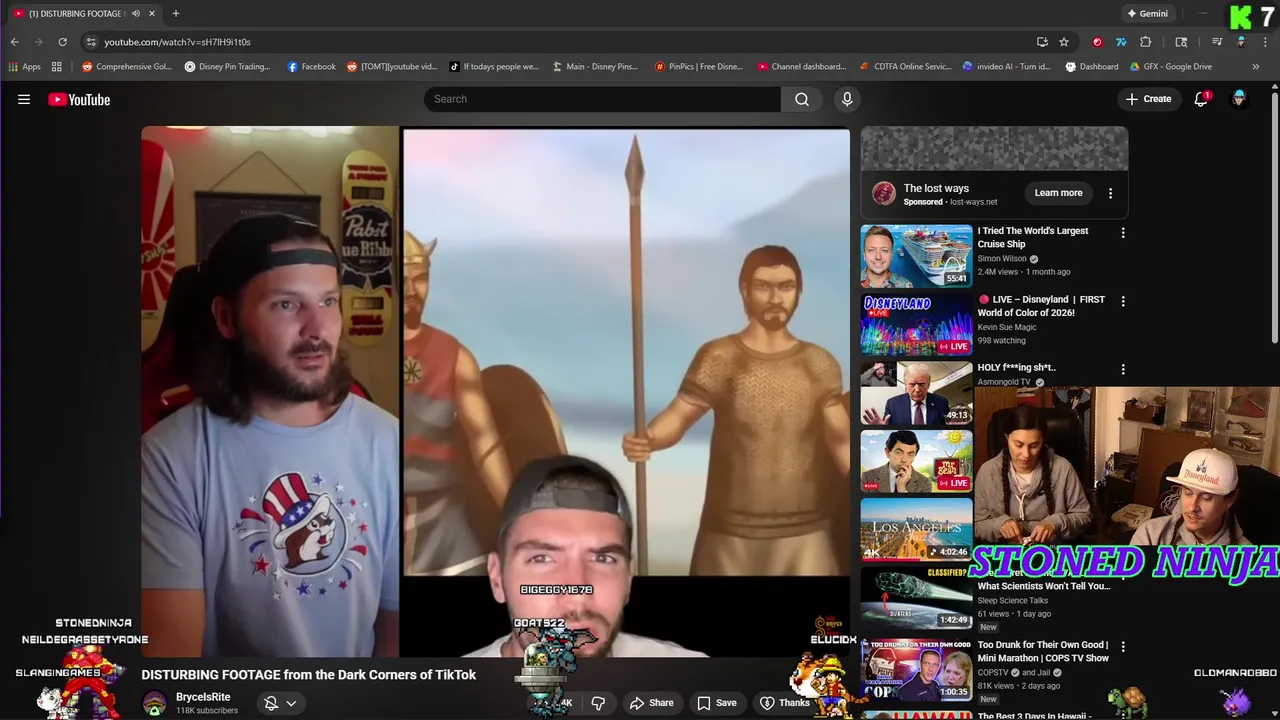Open Comprehensive Gol... bookmark

(x=127, y=67)
